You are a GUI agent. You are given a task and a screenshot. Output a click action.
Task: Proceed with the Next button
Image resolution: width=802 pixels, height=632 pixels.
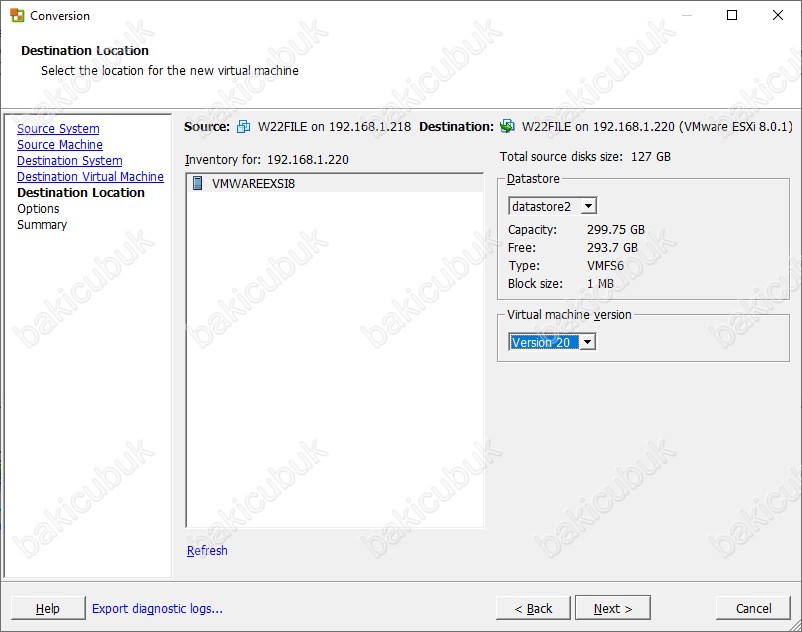pos(613,608)
